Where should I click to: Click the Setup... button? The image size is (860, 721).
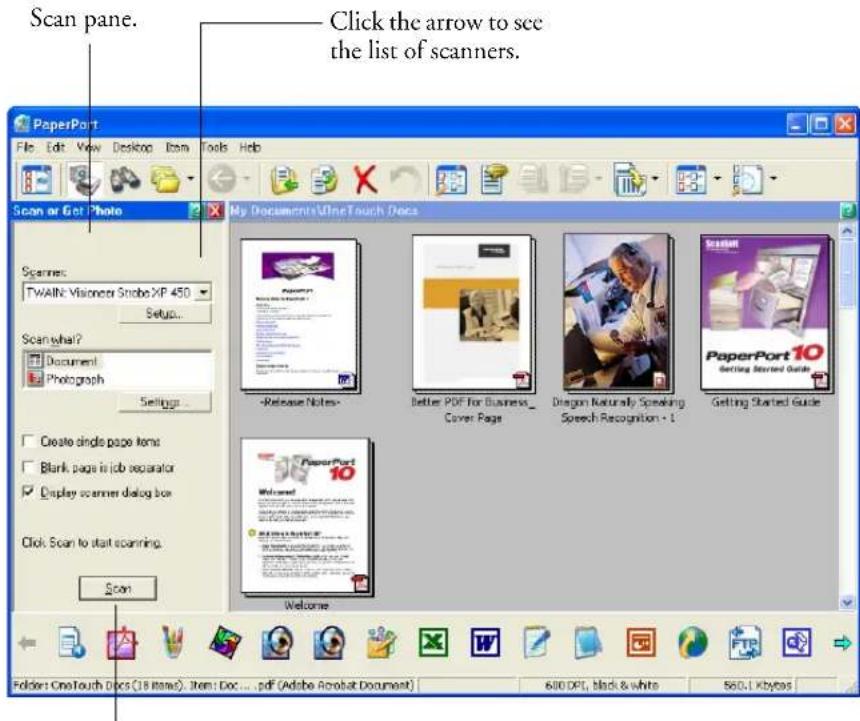(165, 313)
